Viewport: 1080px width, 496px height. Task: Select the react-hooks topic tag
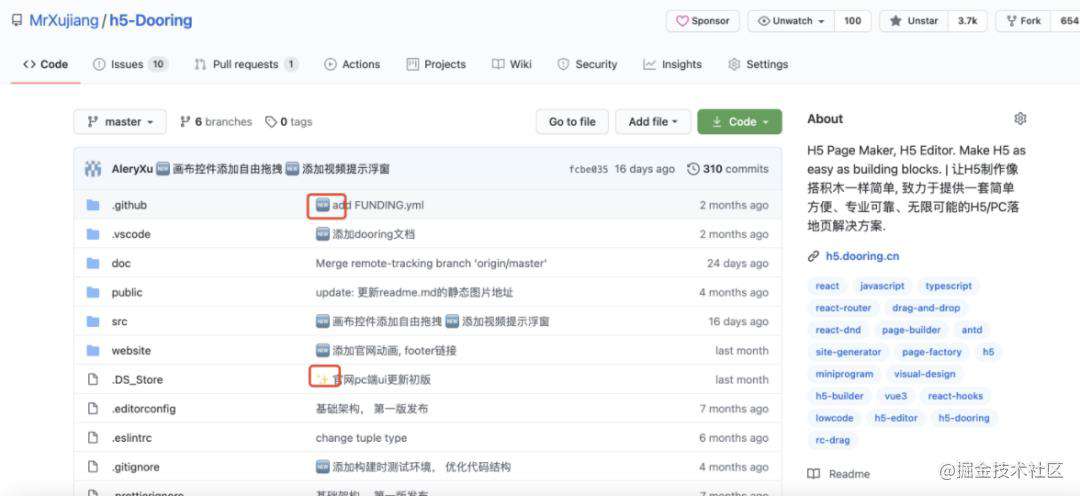(955, 396)
